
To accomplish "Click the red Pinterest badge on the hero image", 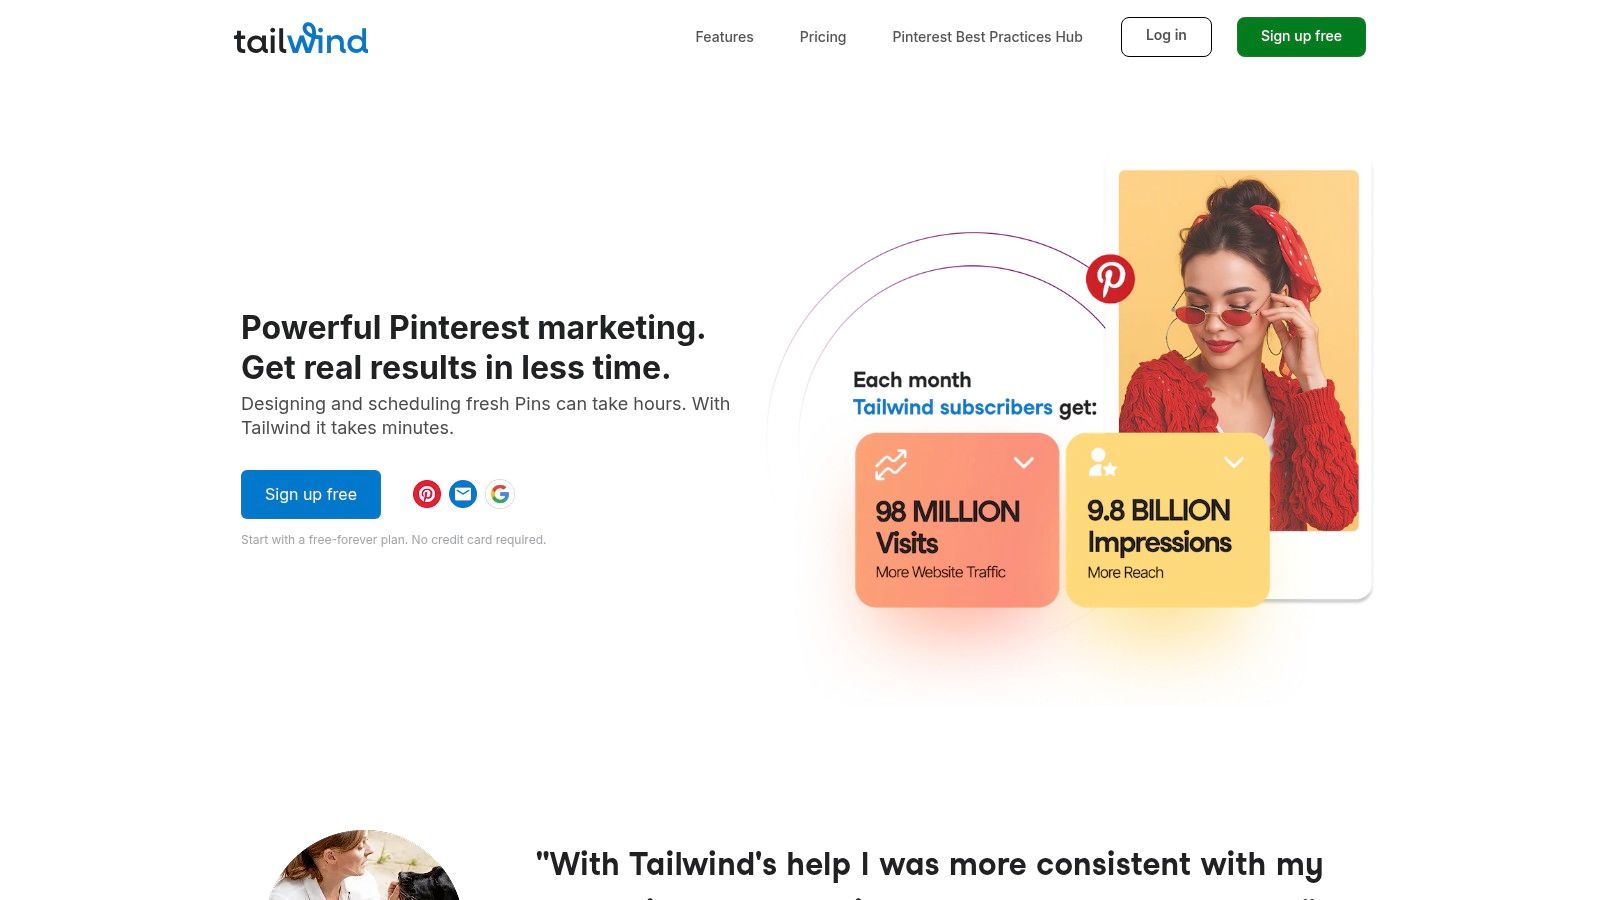I will pos(1110,280).
